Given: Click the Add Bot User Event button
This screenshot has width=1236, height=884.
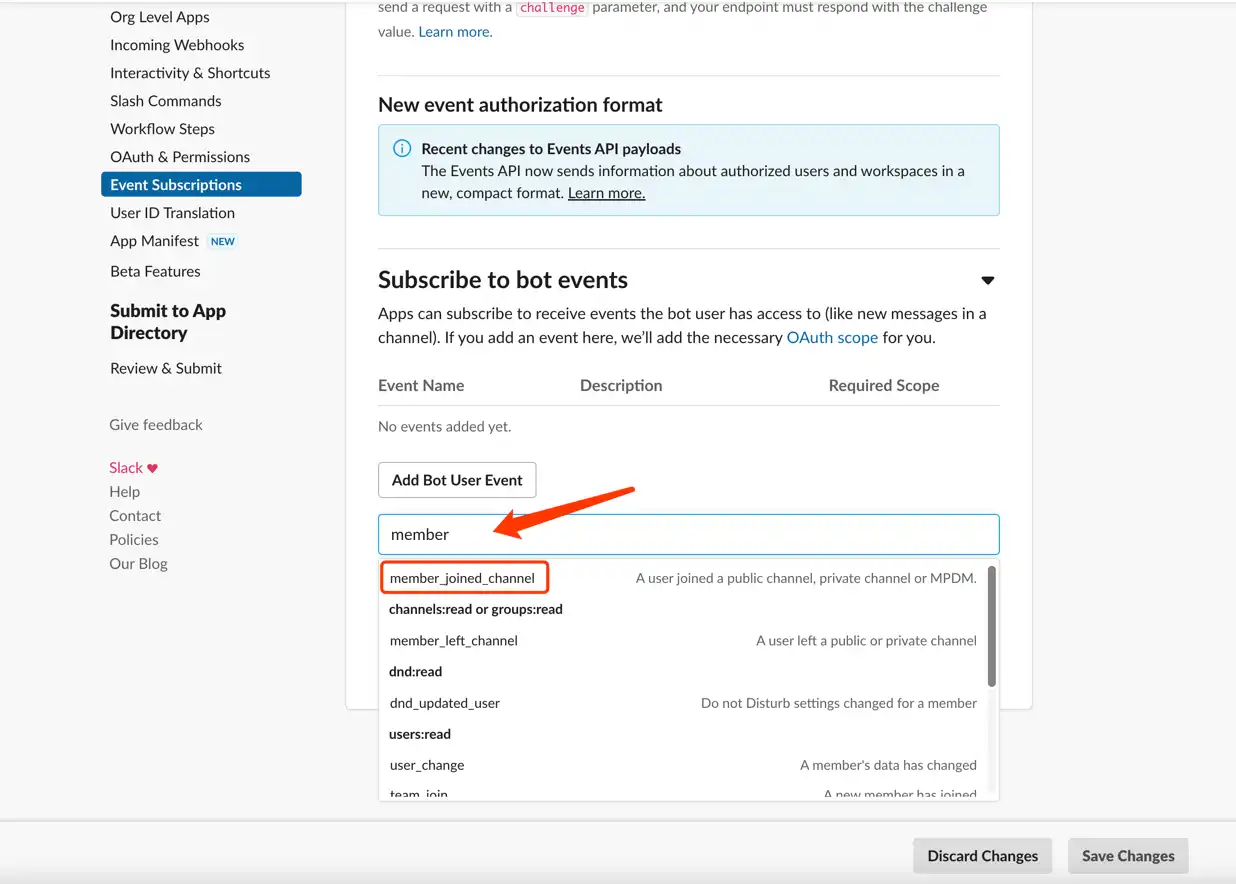Looking at the screenshot, I should 457,480.
